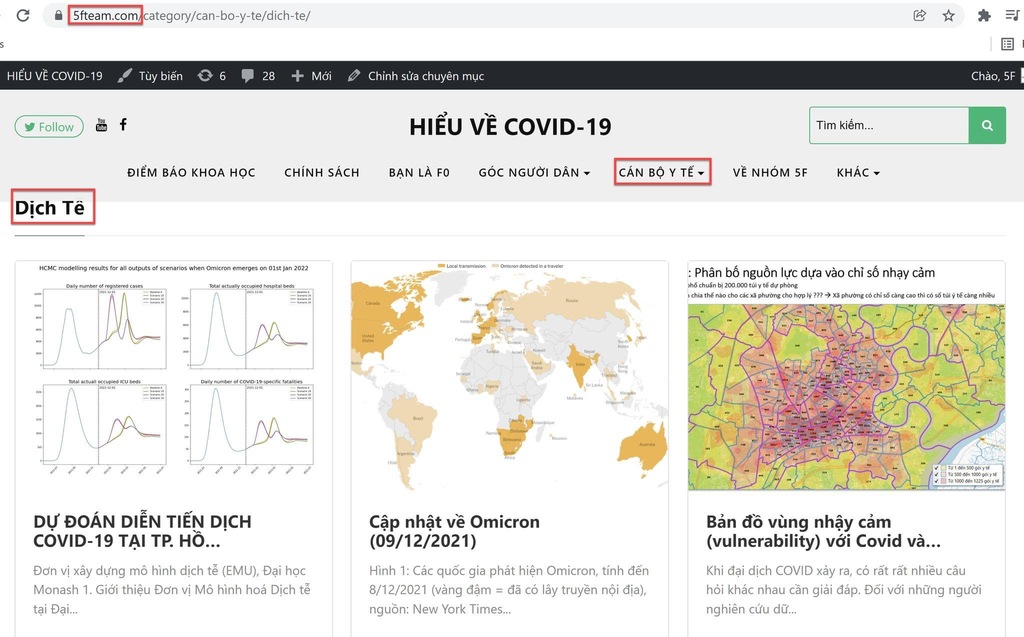Click excerpt starting Đơn vị xây dựng mô hình

172,590
